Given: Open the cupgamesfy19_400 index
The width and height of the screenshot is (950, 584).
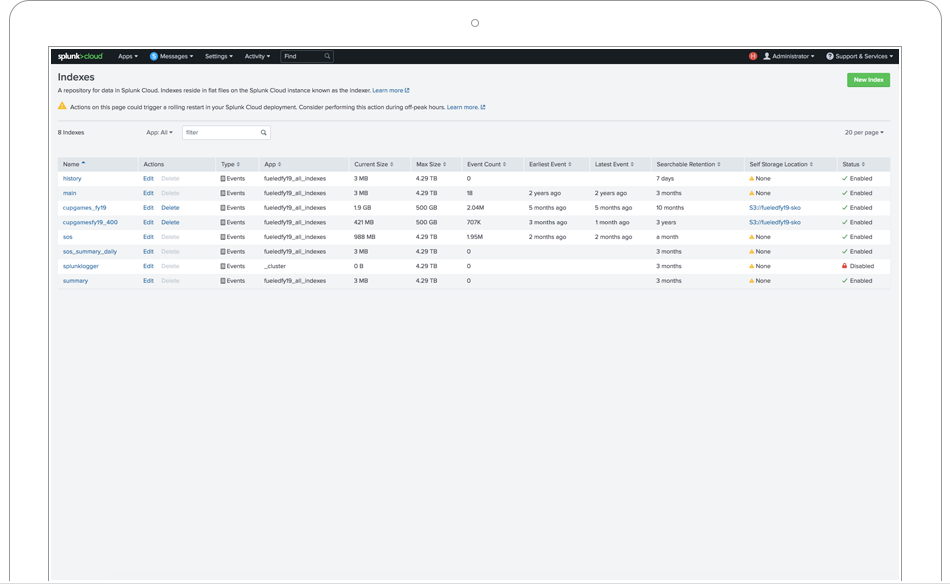Looking at the screenshot, I should (x=90, y=222).
